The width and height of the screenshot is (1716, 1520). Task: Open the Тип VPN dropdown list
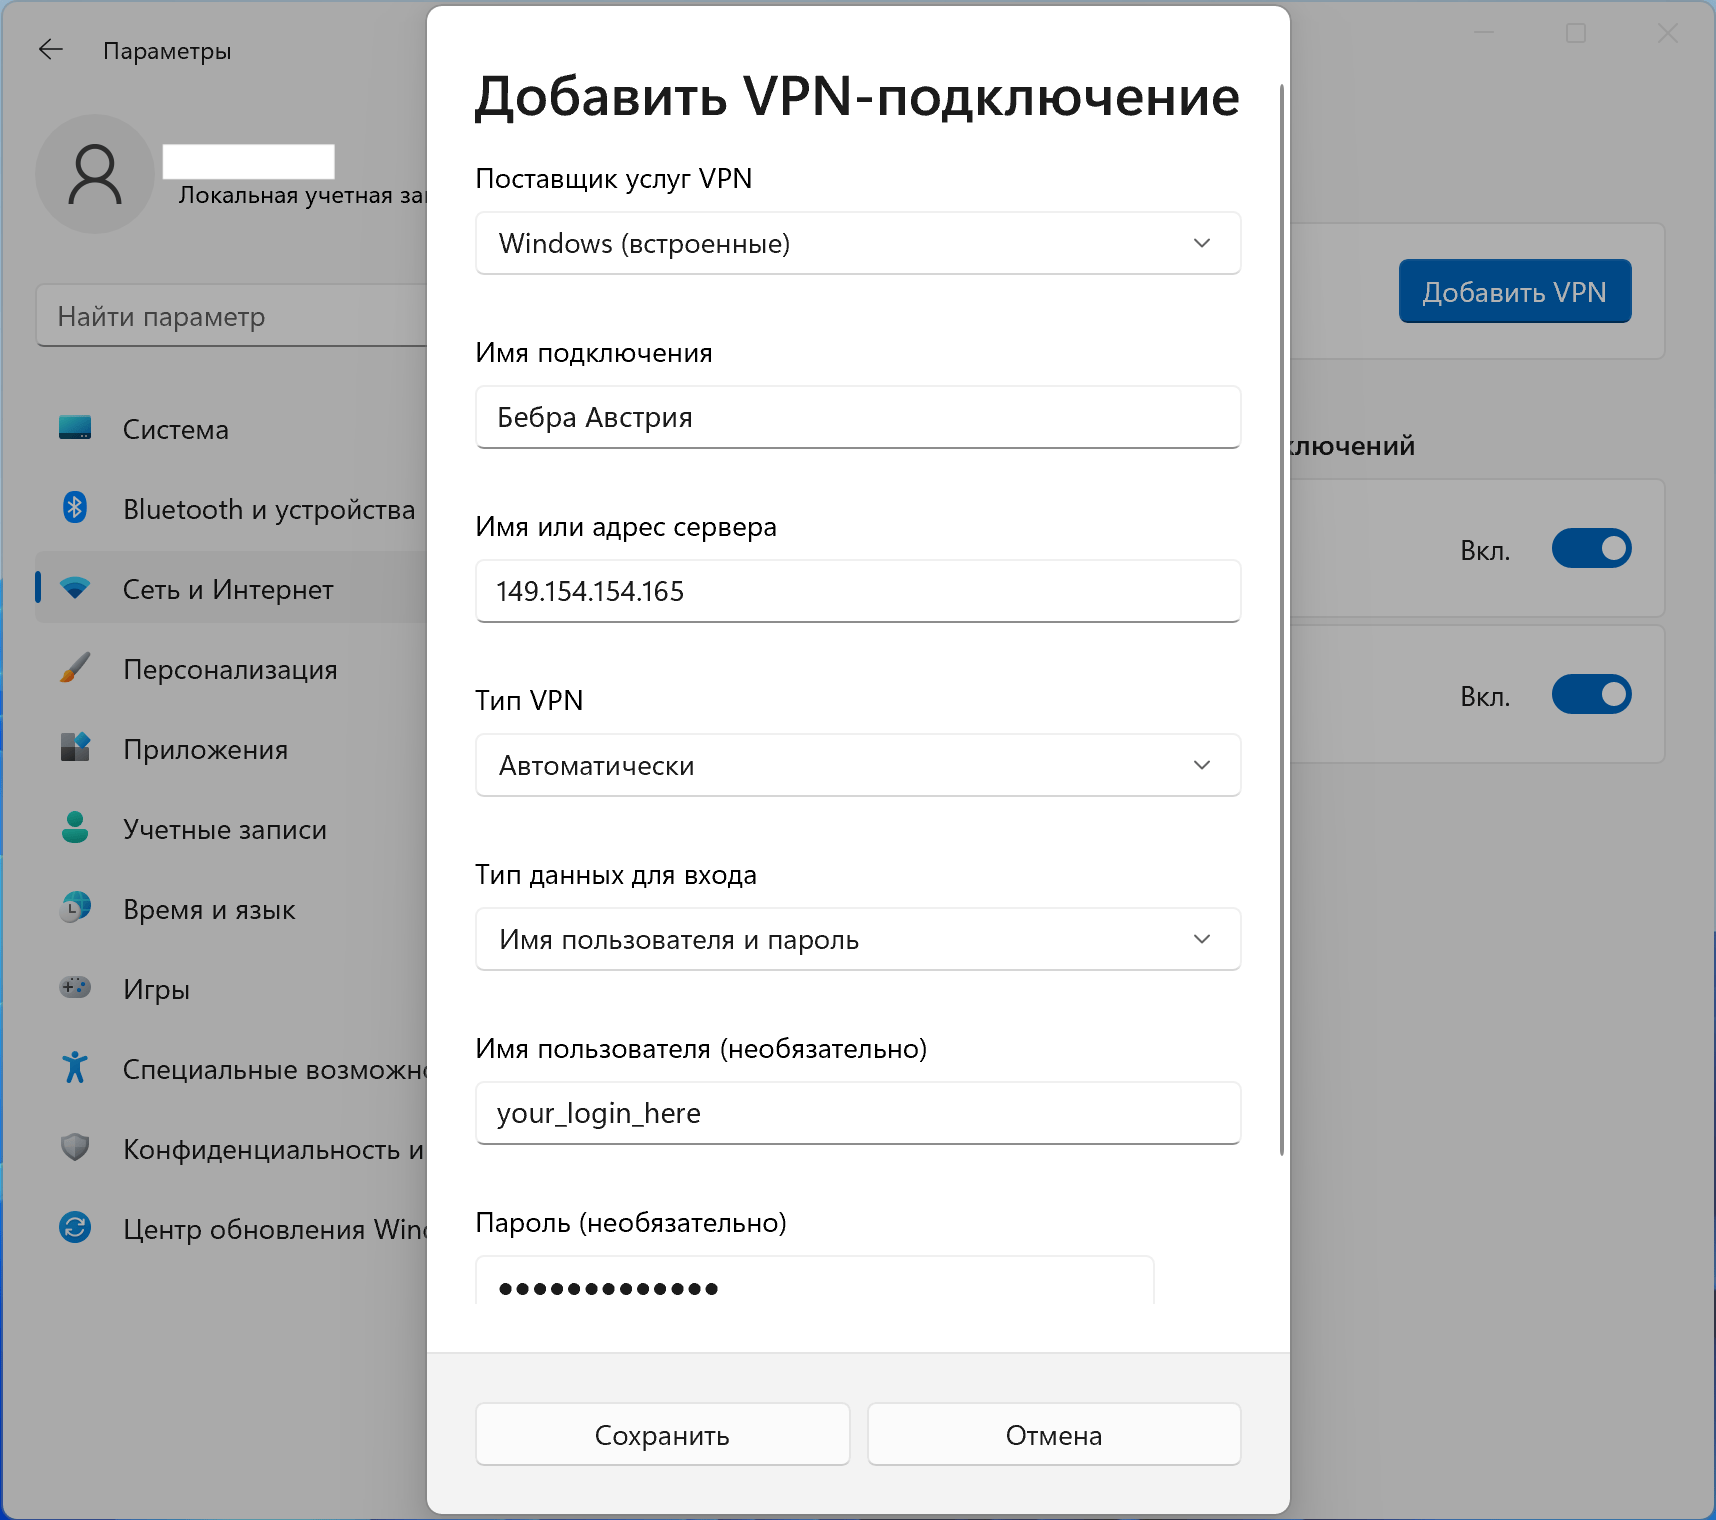[857, 765]
